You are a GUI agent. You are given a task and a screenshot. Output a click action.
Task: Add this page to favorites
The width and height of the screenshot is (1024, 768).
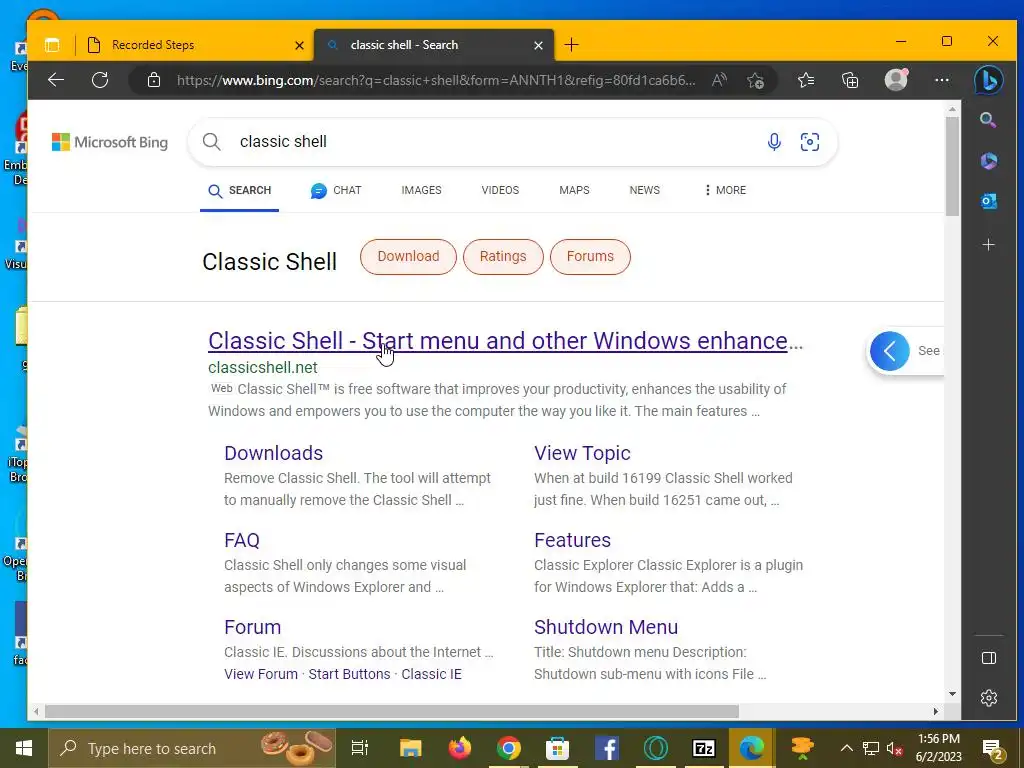756,80
